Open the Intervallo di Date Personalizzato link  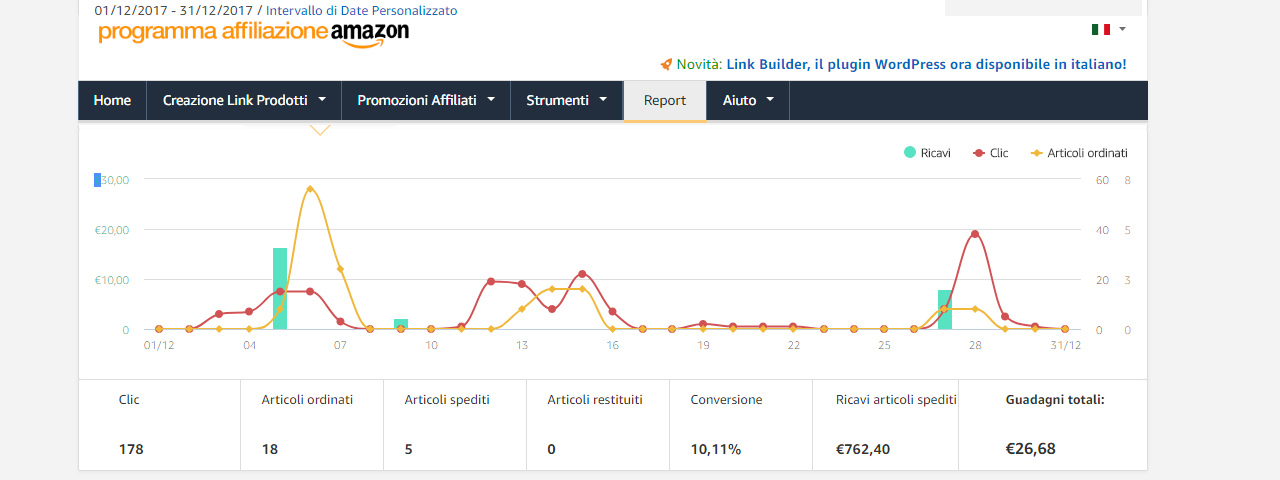pos(362,10)
